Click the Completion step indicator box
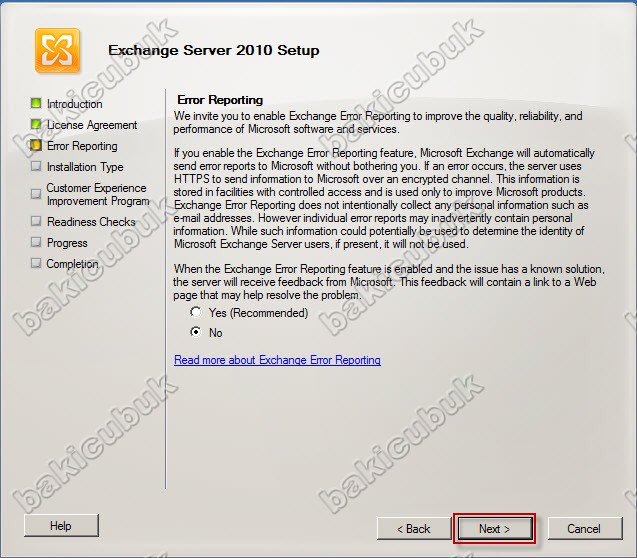Image resolution: width=637 pixels, height=558 pixels. tap(36, 263)
